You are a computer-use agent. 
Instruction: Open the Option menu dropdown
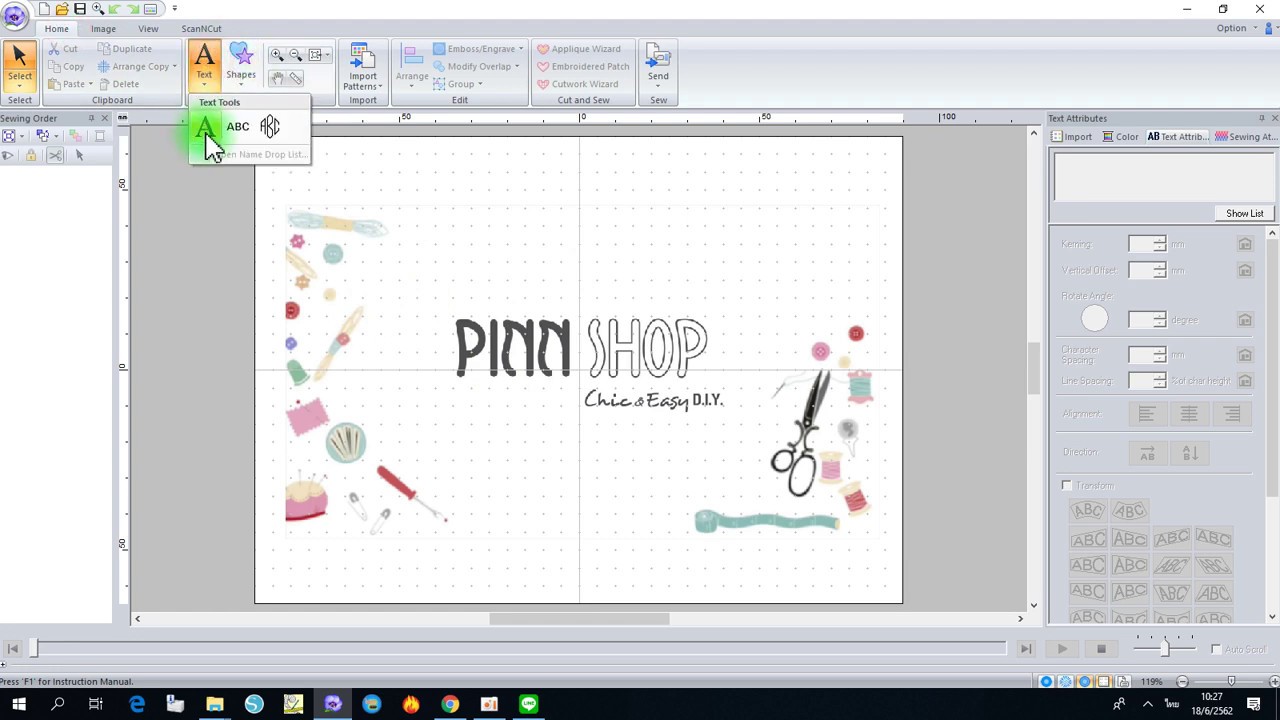(x=1236, y=28)
